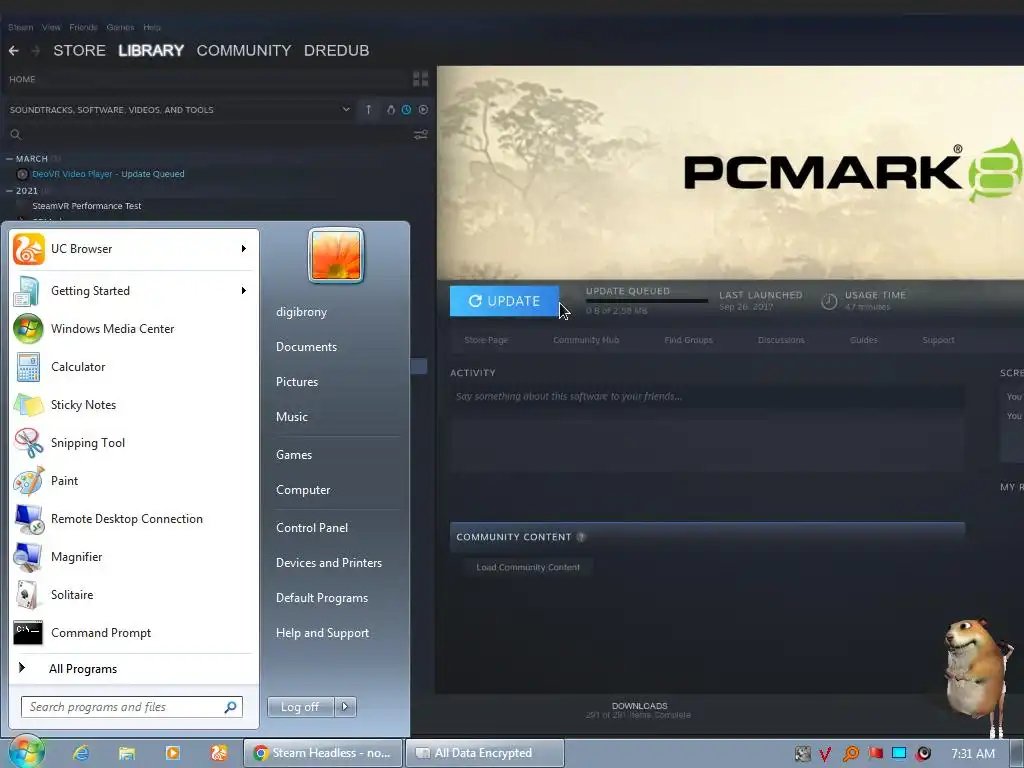This screenshot has height=768, width=1024.
Task: Open Downloads status at bottom
Action: coord(639,710)
